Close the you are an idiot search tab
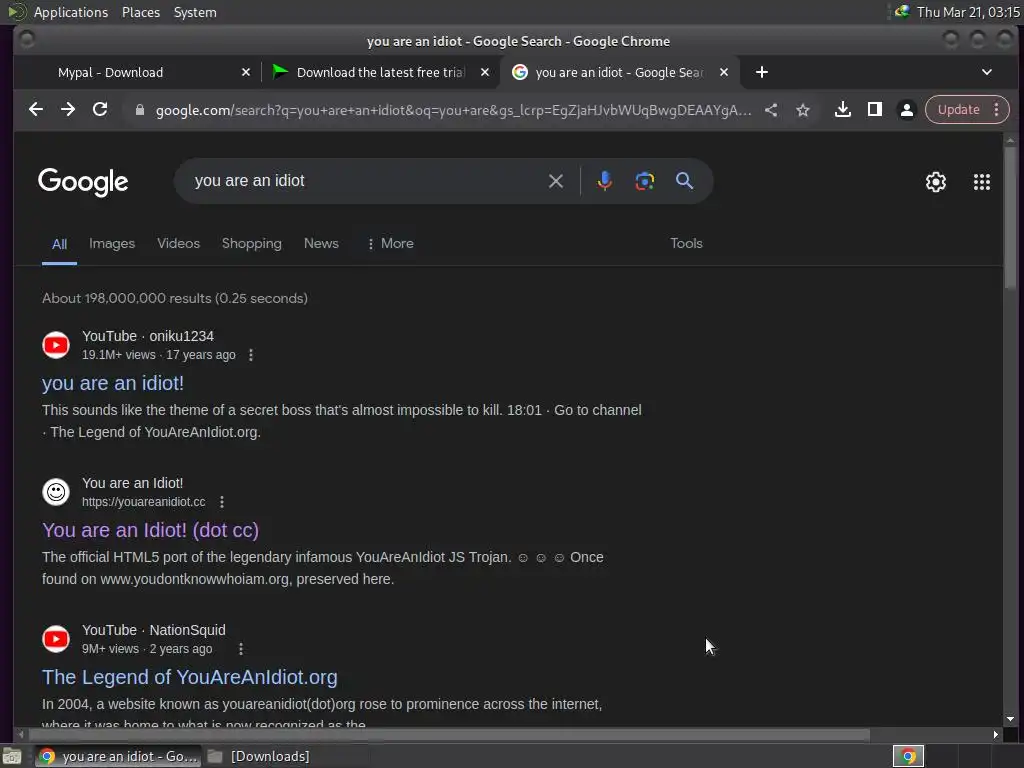Image resolution: width=1024 pixels, height=768 pixels. pos(724,72)
